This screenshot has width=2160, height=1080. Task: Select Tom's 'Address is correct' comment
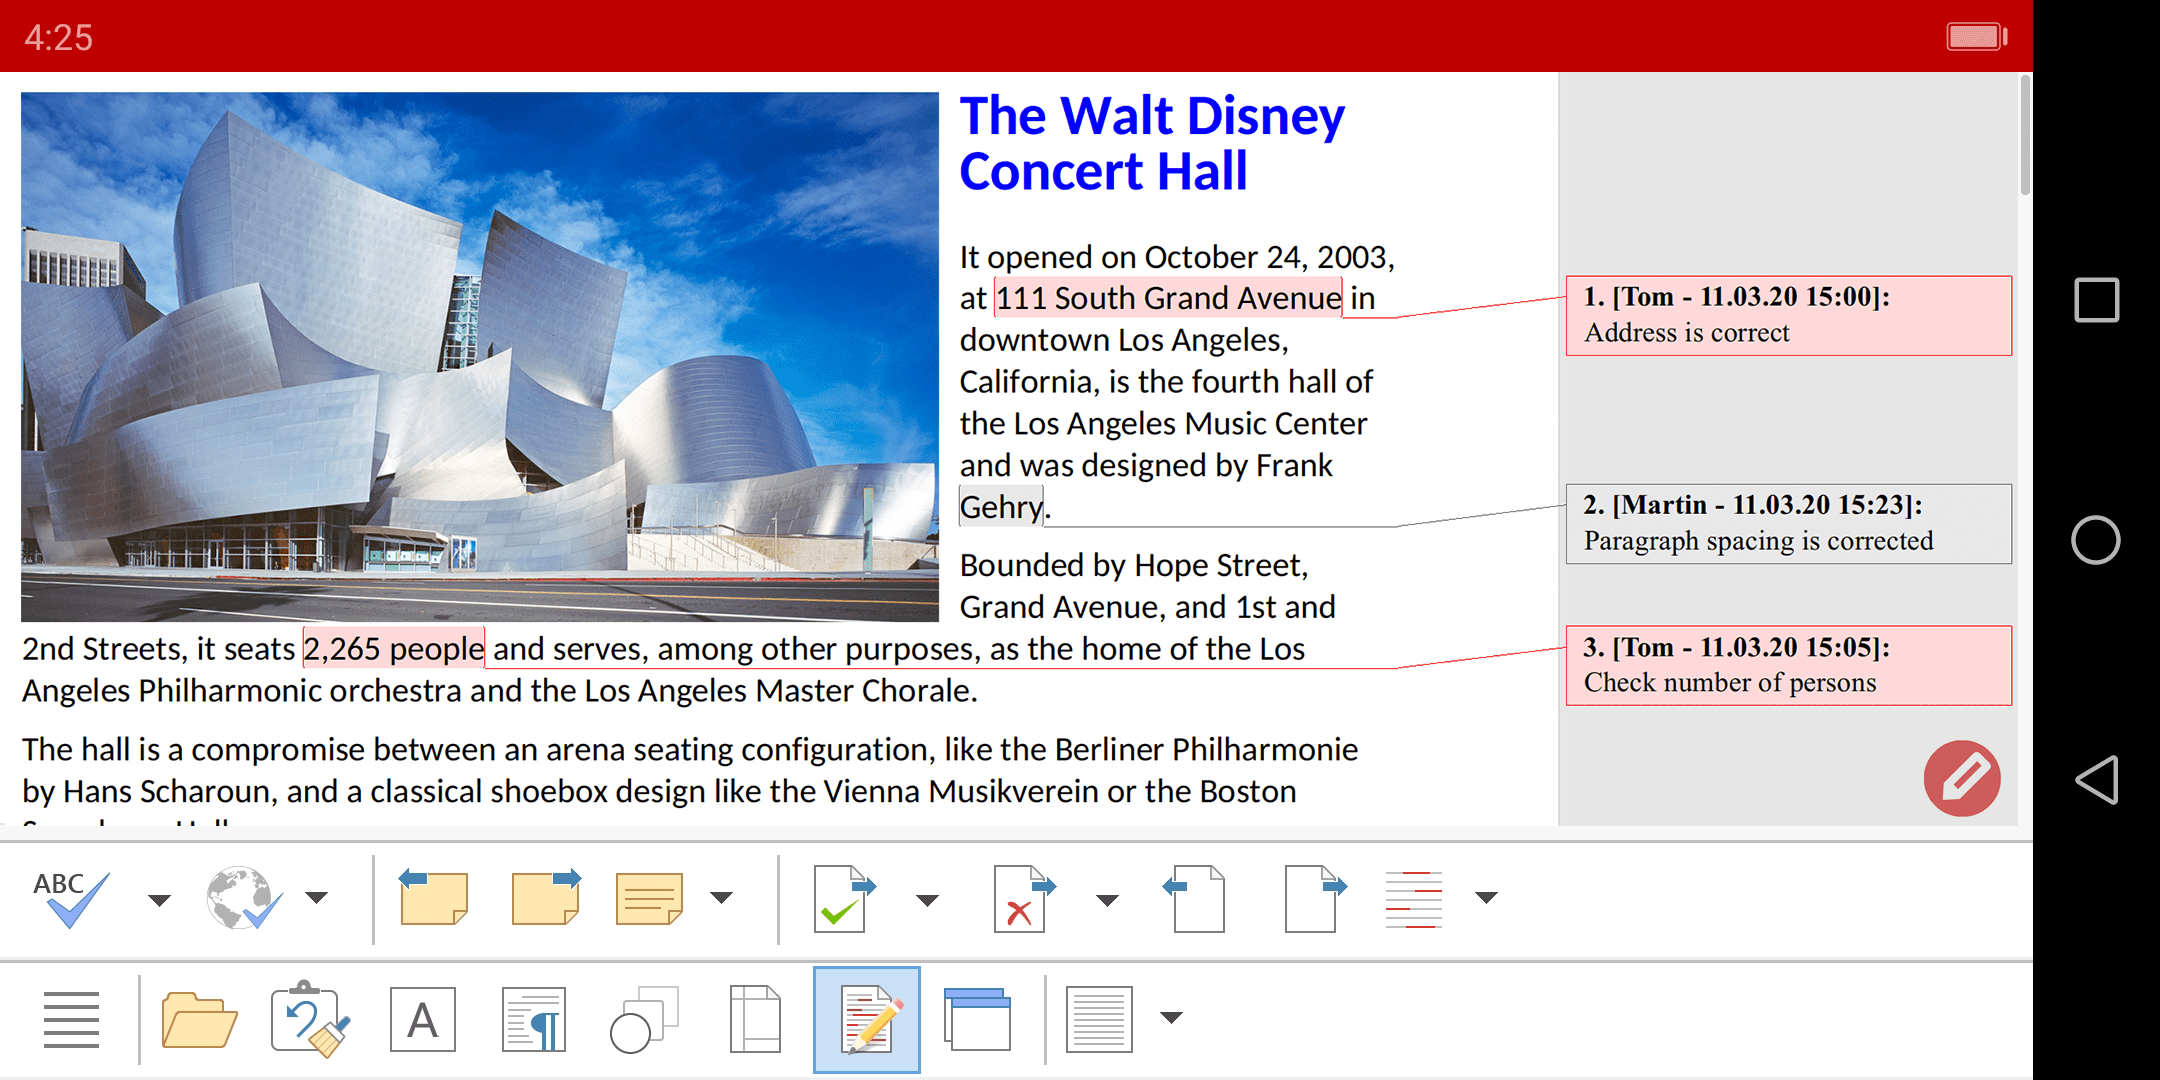point(1788,316)
